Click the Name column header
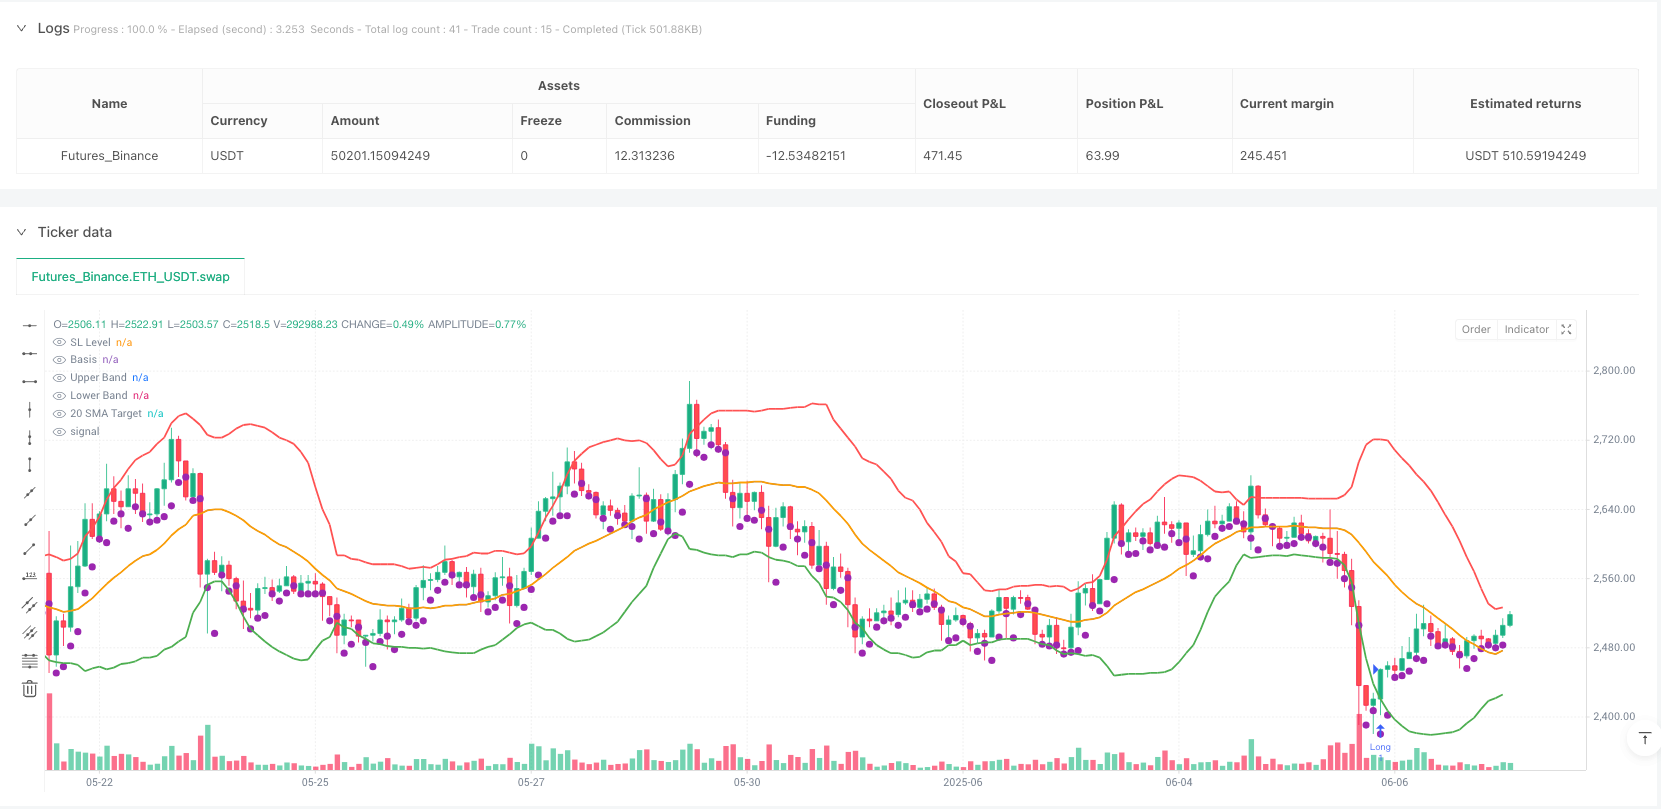This screenshot has height=809, width=1661. pos(109,104)
